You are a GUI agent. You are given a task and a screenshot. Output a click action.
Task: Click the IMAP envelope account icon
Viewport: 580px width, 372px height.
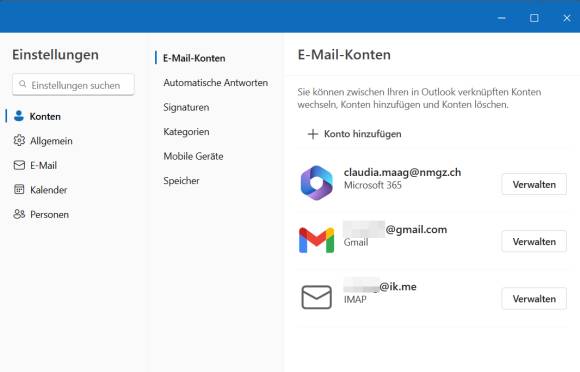(317, 297)
